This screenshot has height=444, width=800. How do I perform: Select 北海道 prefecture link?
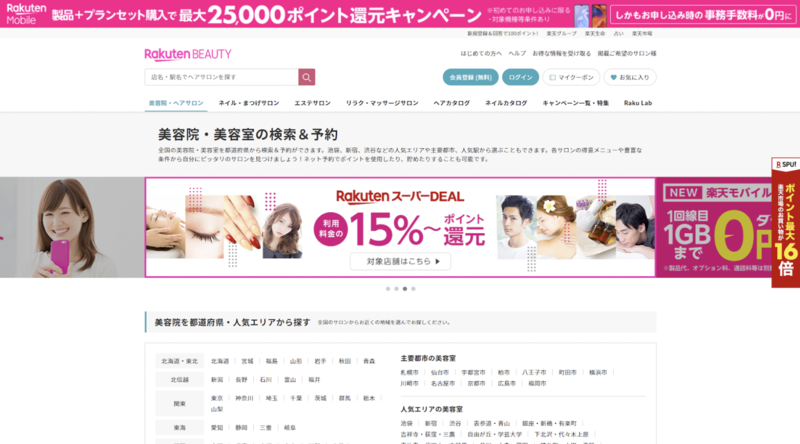[220, 361]
